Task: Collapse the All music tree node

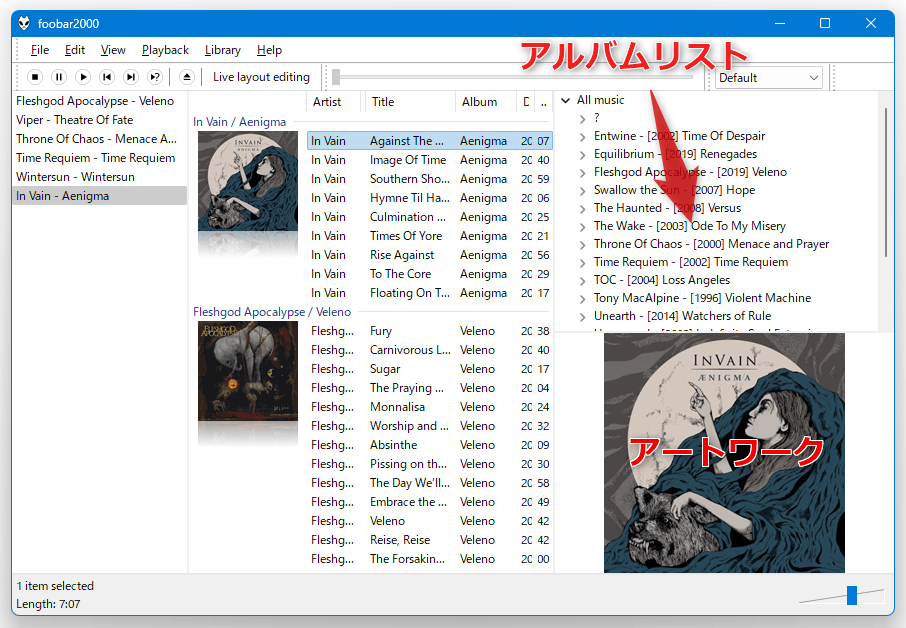Action: click(x=566, y=101)
